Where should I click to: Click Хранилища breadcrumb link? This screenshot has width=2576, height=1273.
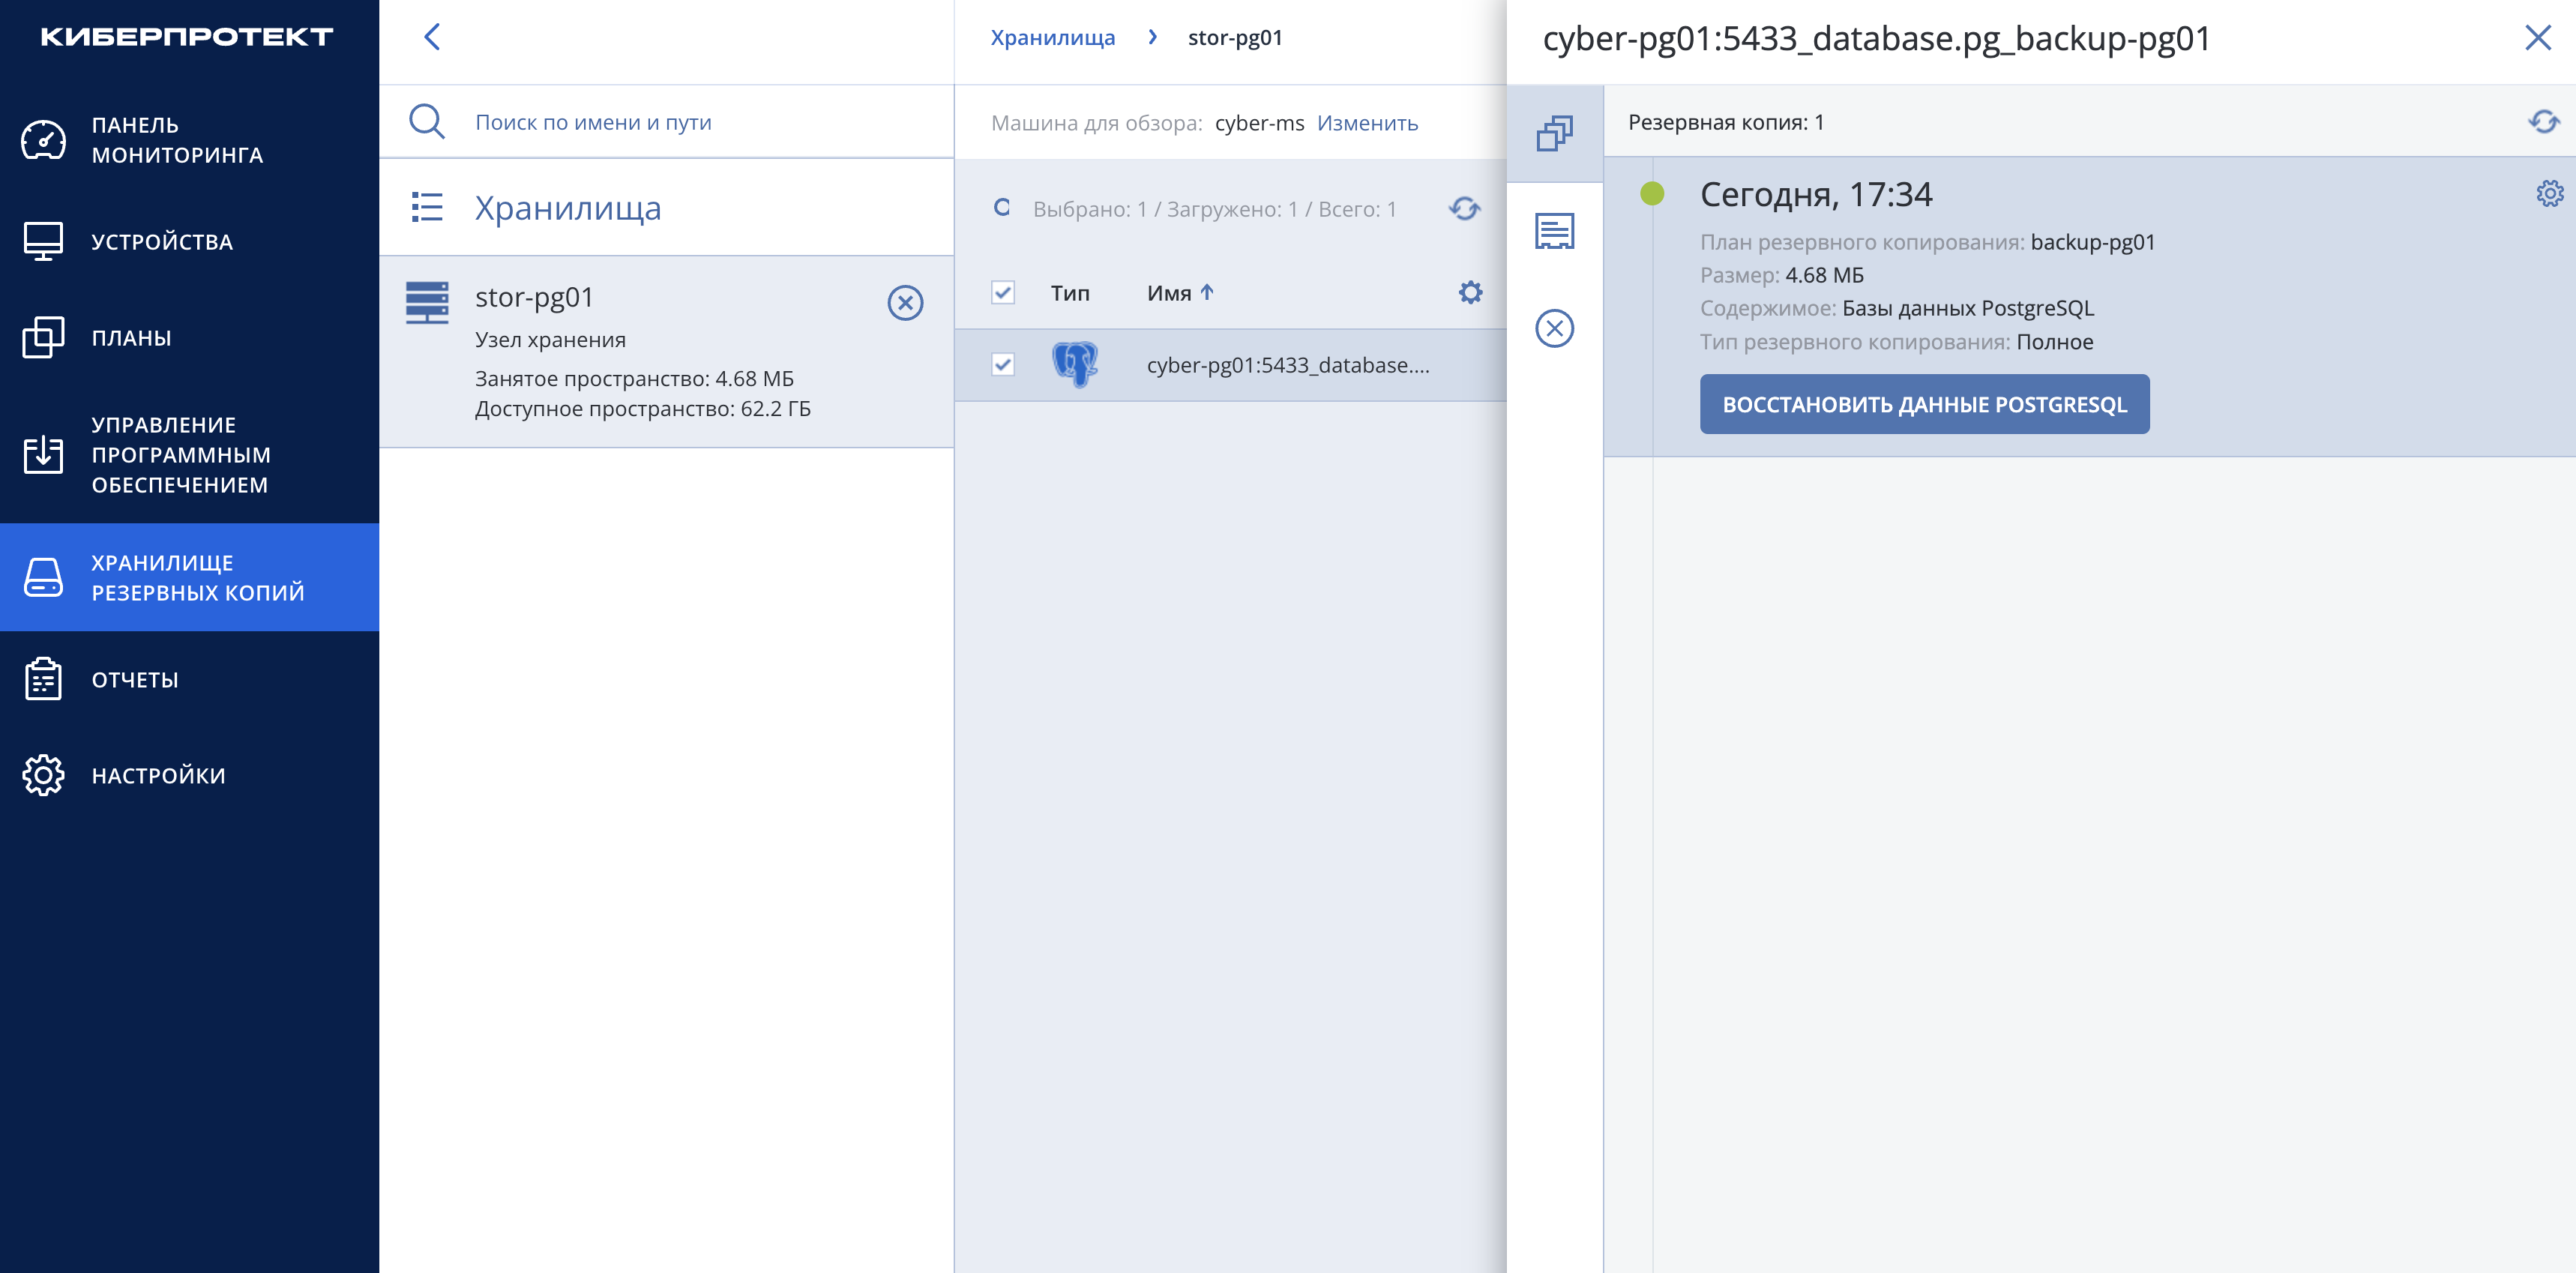pyautogui.click(x=1052, y=38)
